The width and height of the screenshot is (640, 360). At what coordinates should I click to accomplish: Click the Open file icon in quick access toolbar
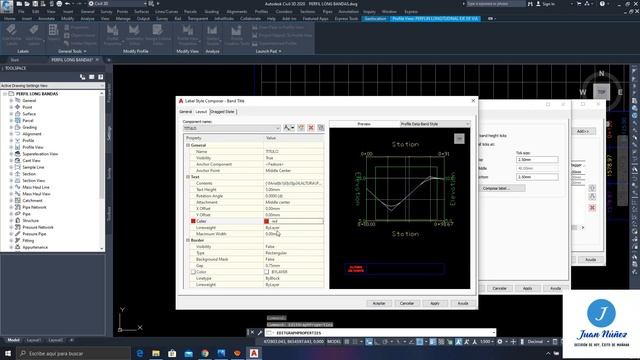click(27, 4)
